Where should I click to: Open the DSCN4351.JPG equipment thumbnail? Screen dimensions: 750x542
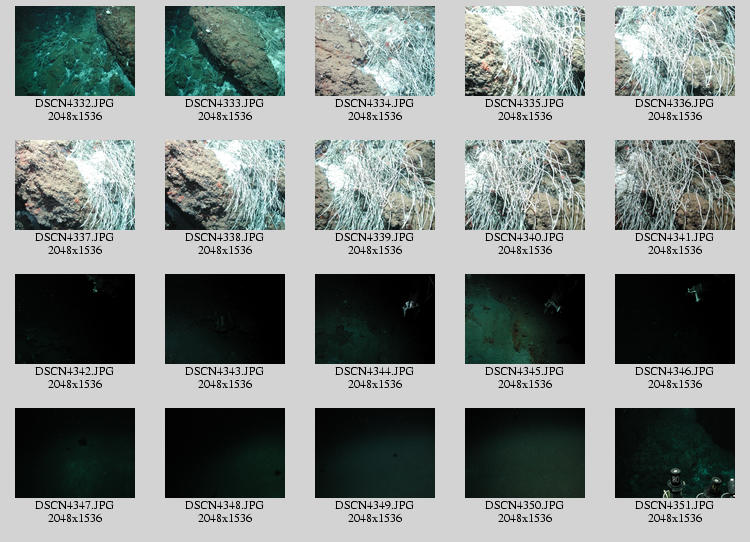point(675,453)
